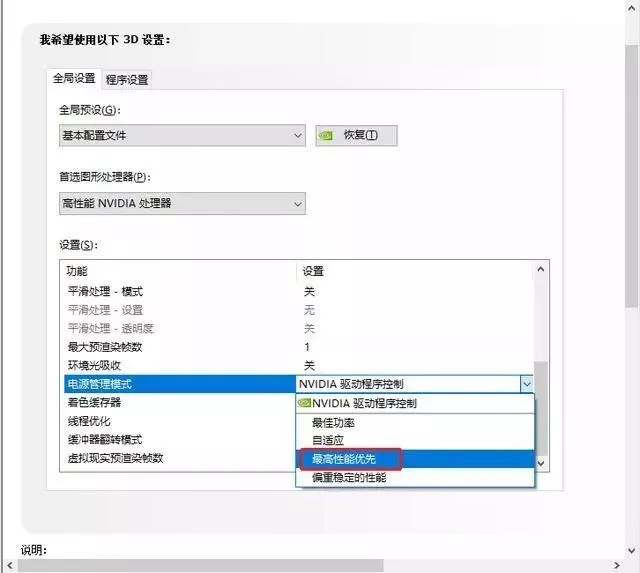Select the 最大预渲染帧数 setting row
The image size is (640, 573).
(105, 347)
